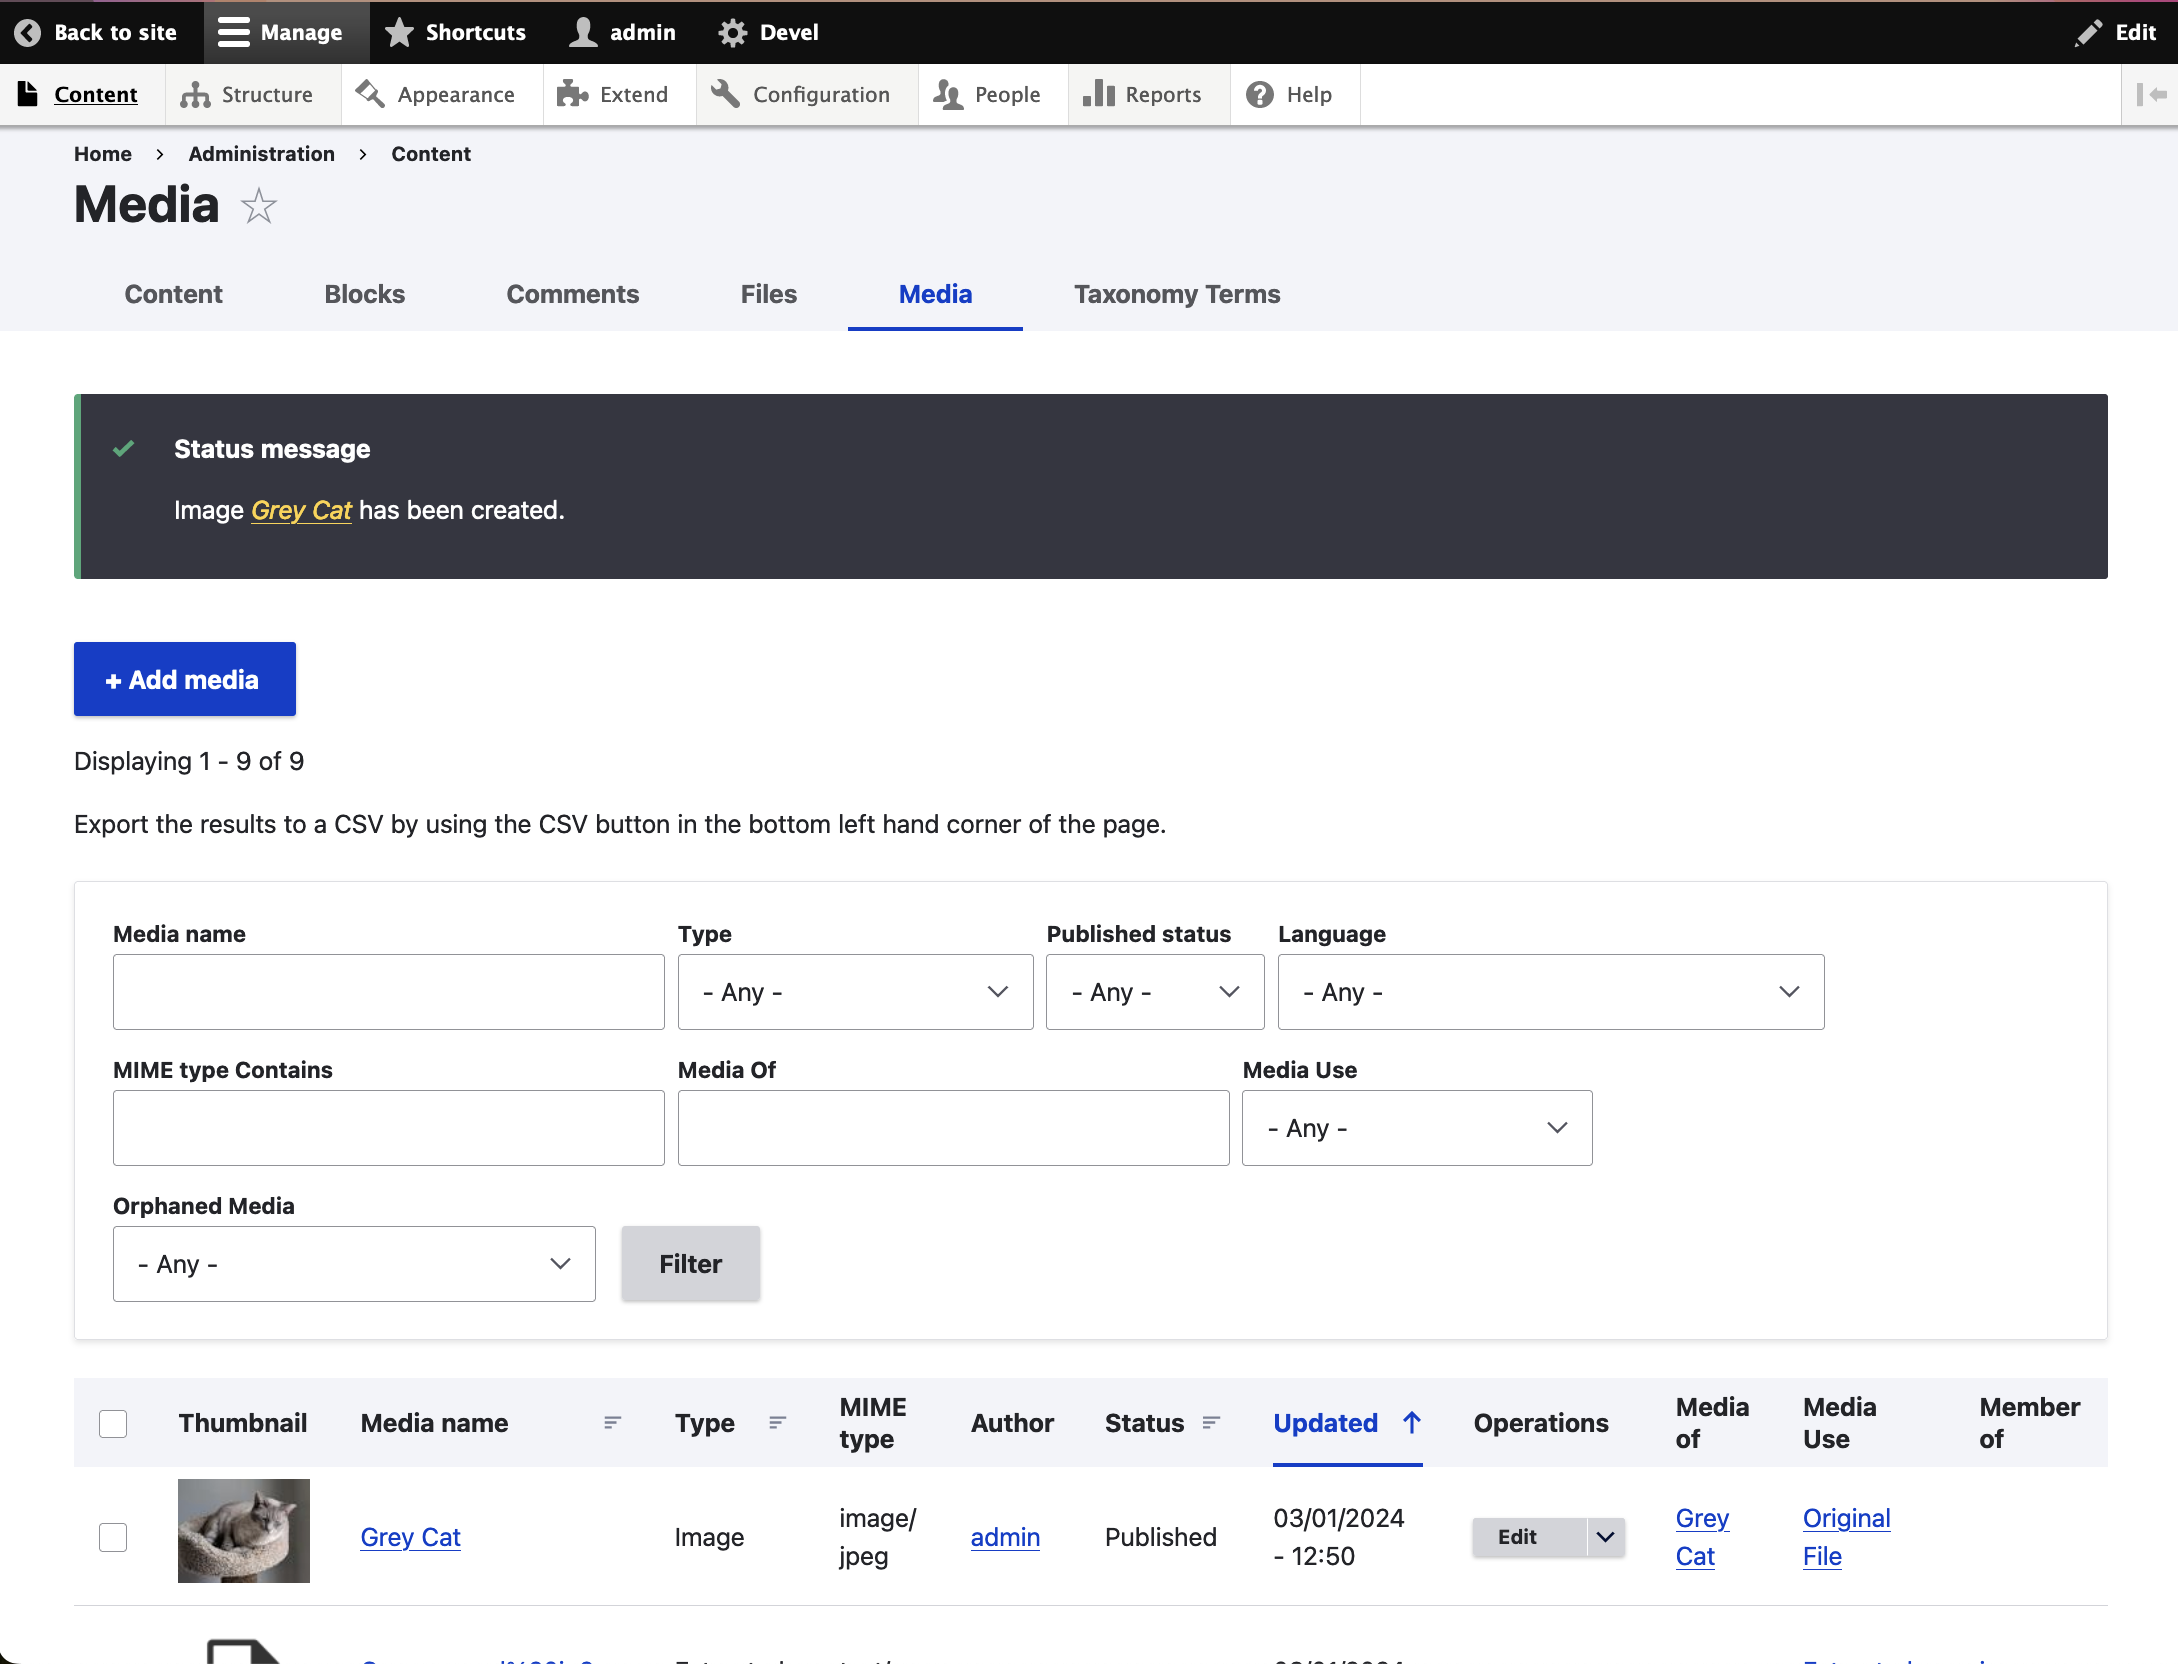This screenshot has height=1664, width=2178.
Task: Click the pencil Edit icon in toolbar
Action: click(2088, 32)
